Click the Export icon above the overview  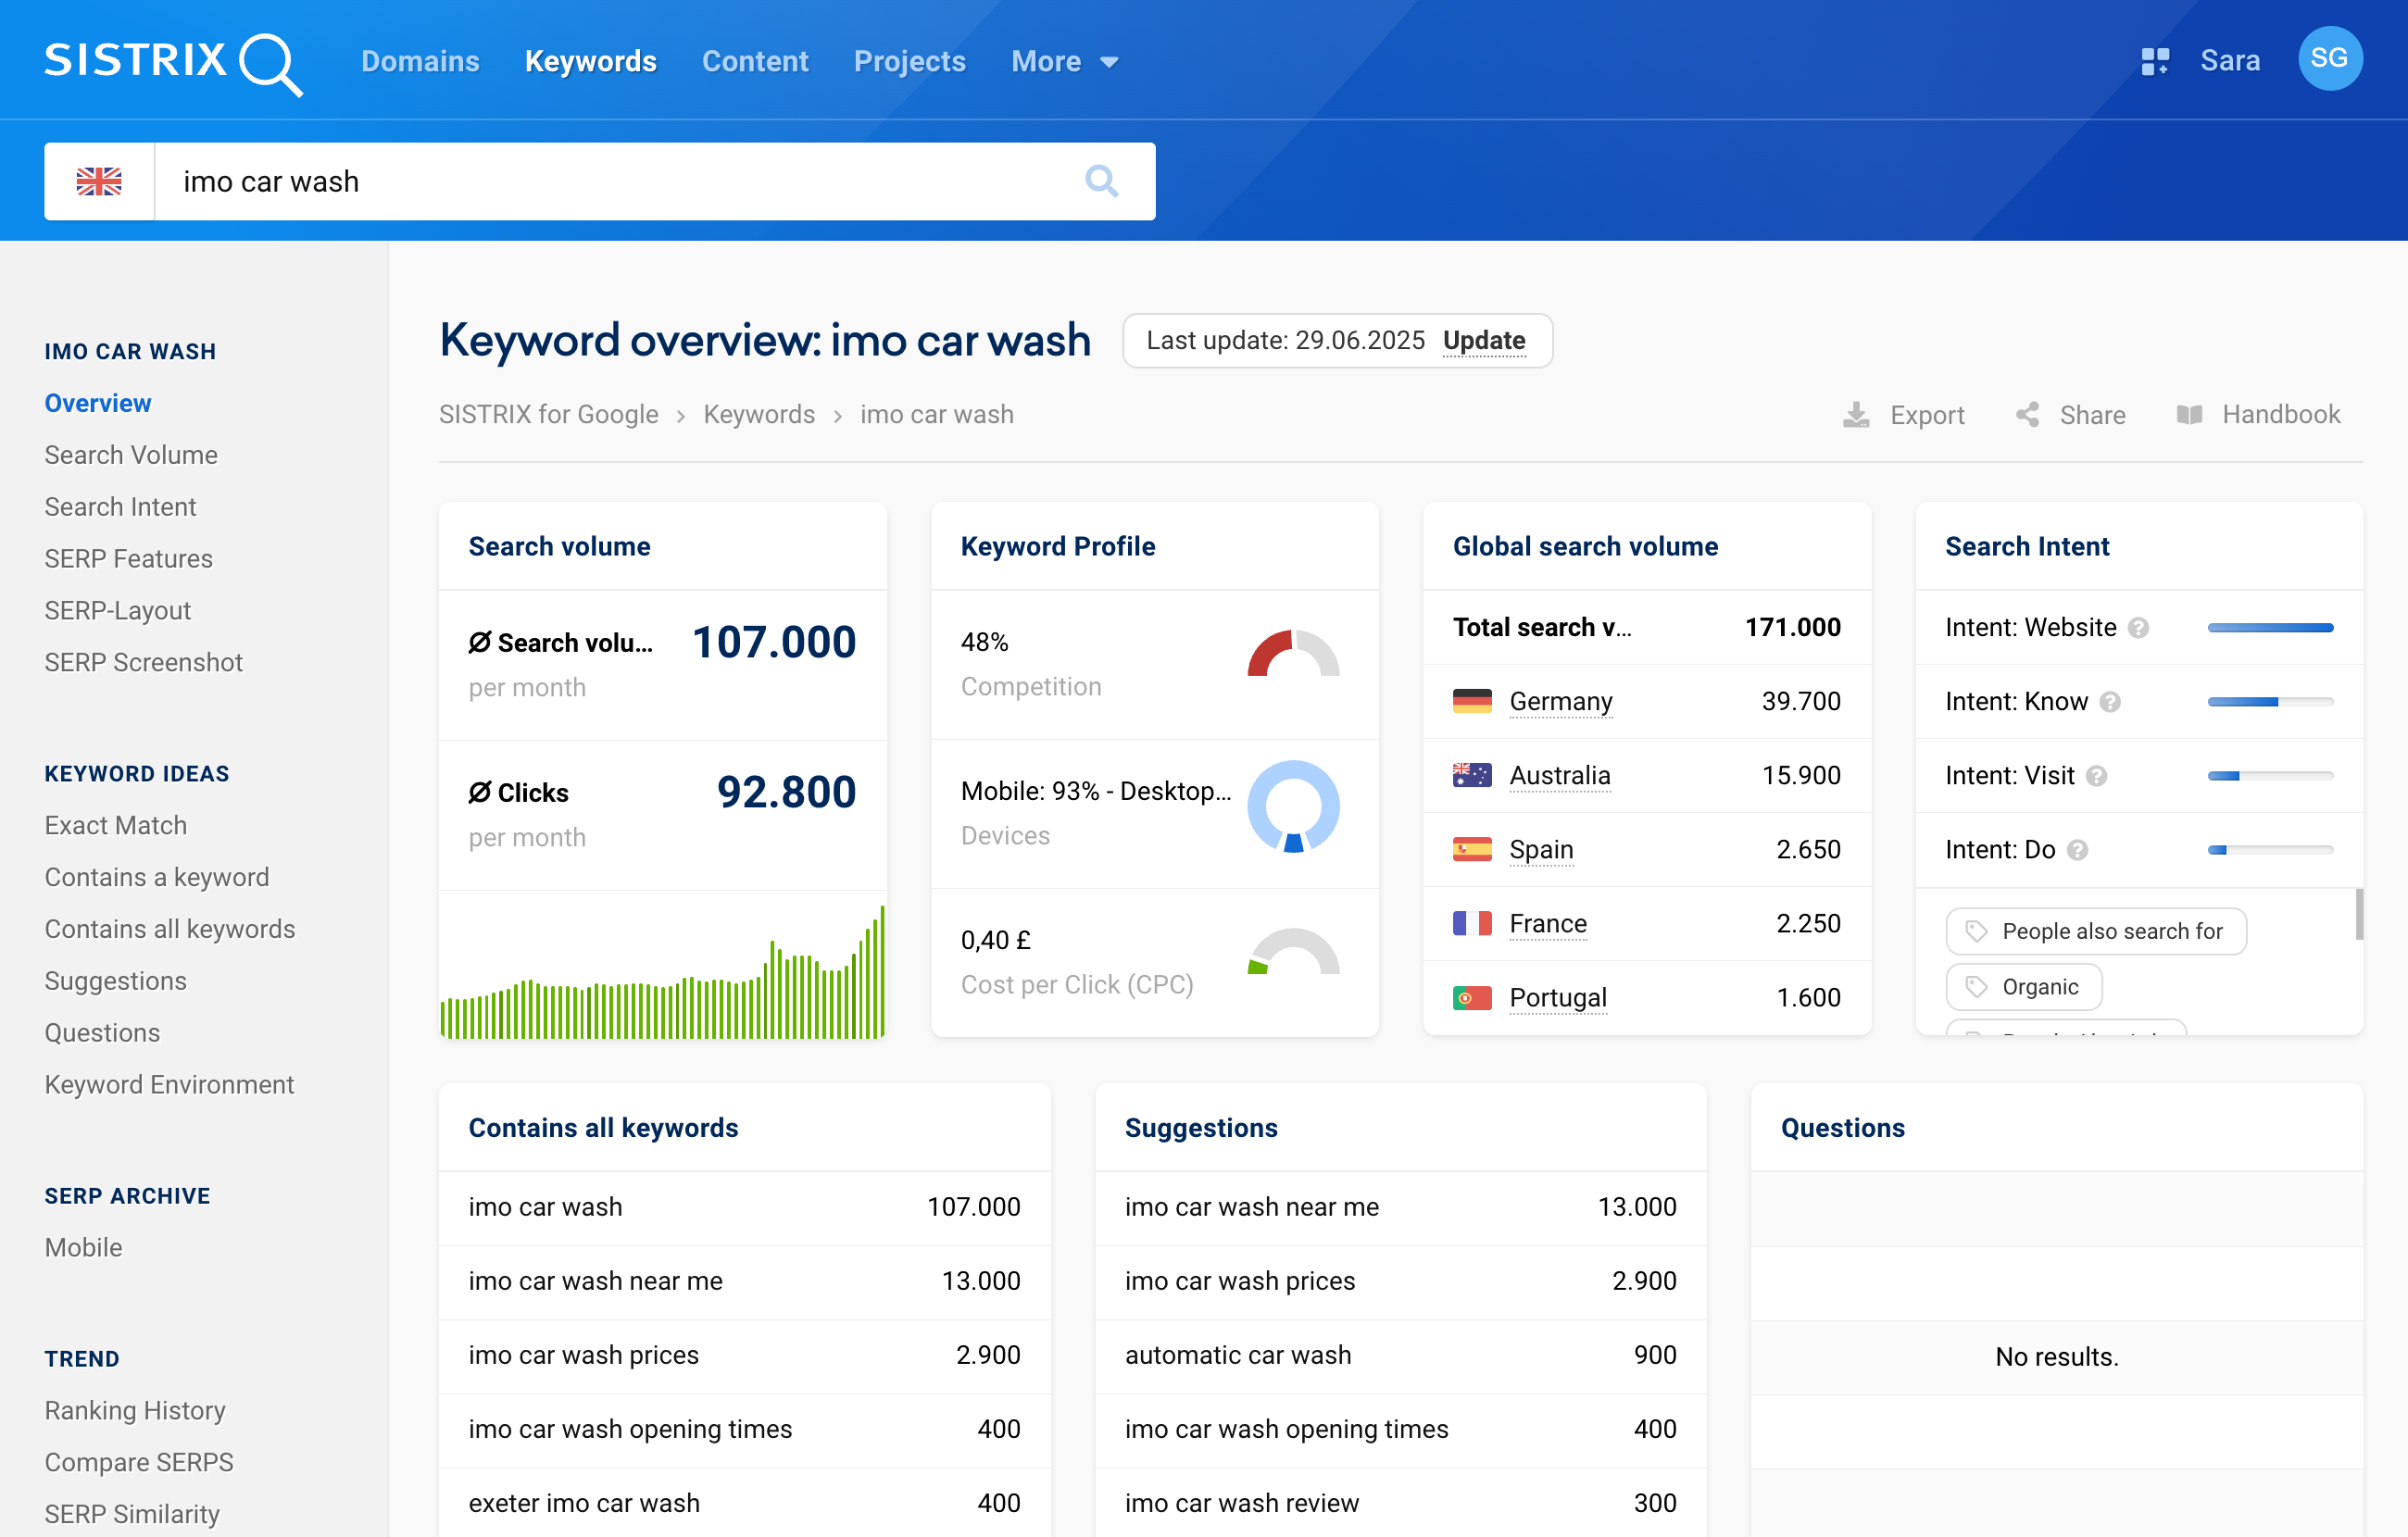coord(1857,414)
